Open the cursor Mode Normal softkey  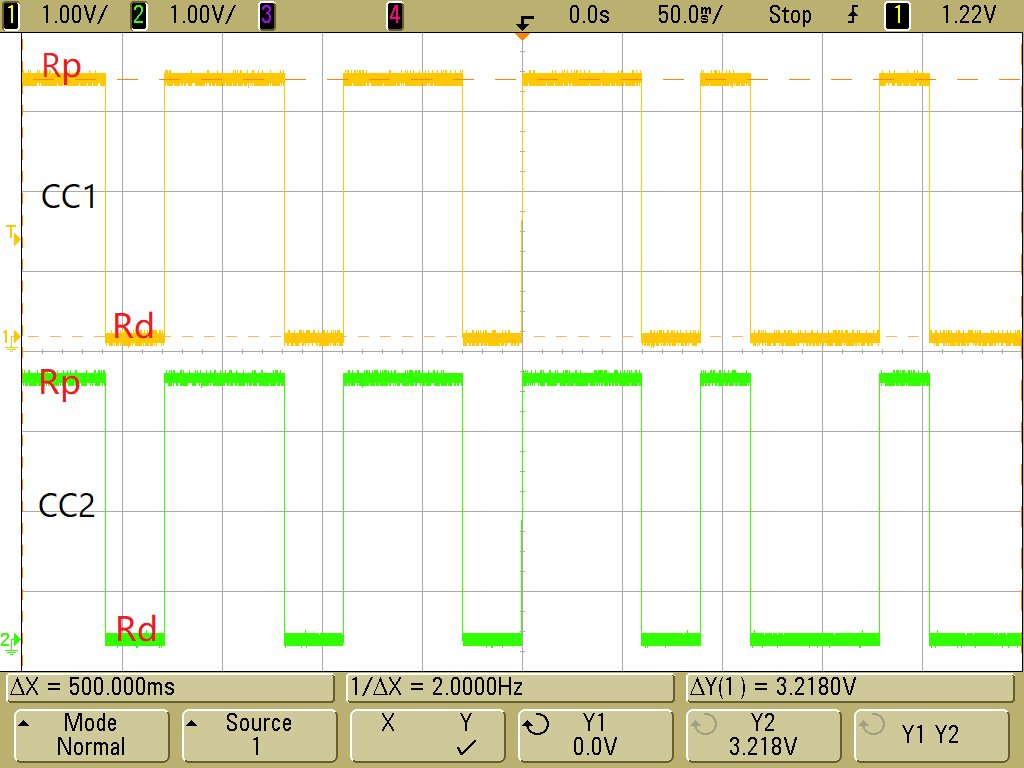click(x=91, y=735)
